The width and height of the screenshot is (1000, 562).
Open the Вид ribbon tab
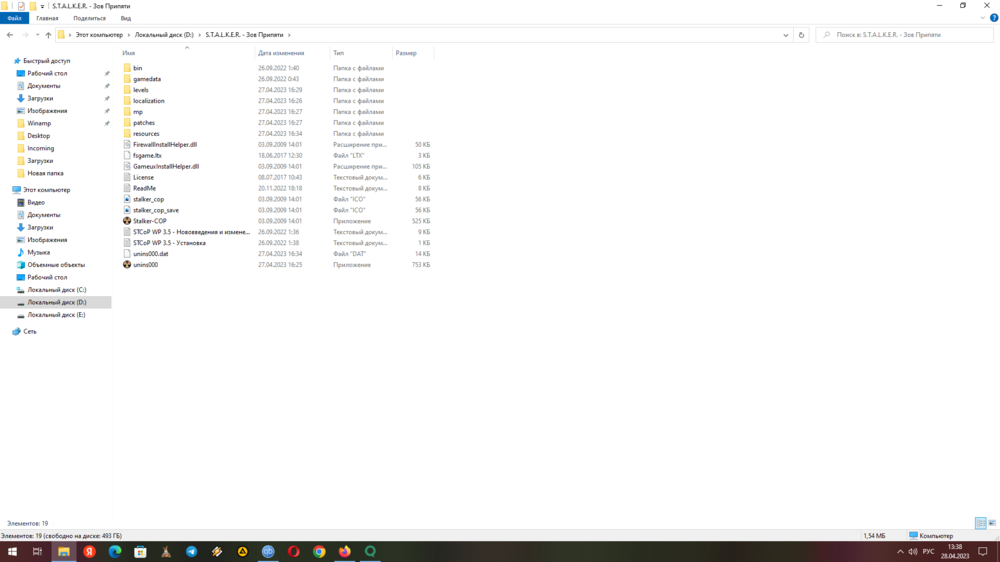[x=126, y=18]
